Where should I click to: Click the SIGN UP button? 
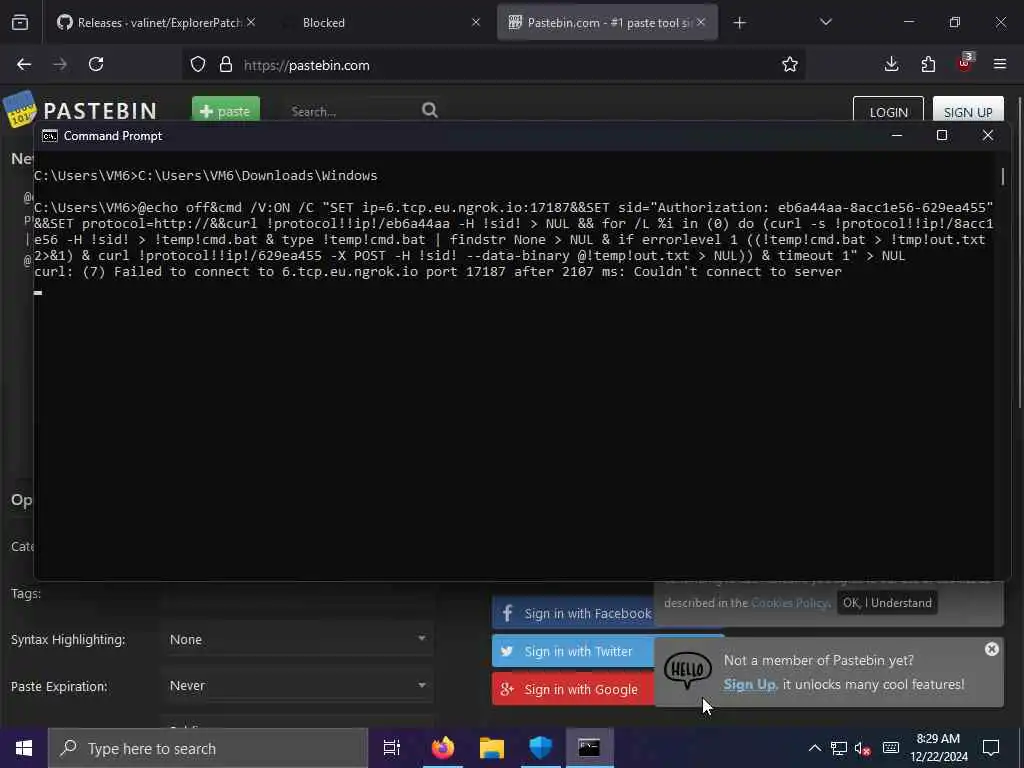968,111
